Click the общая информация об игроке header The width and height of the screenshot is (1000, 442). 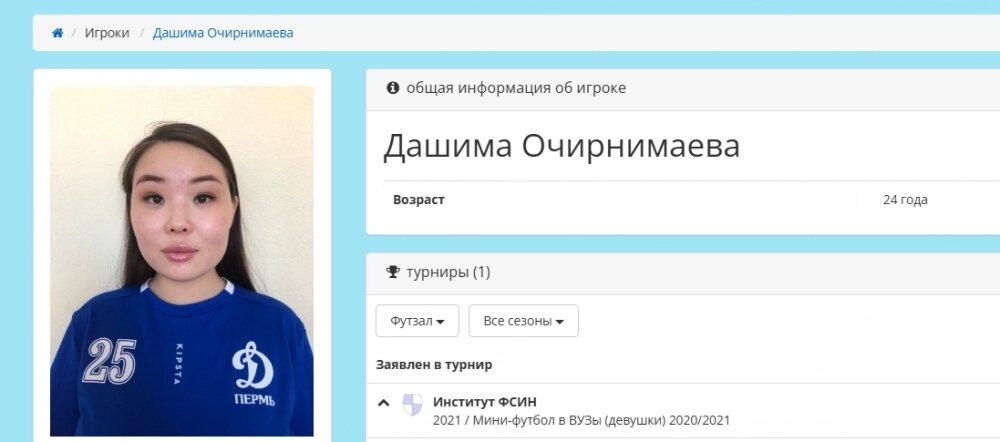(516, 88)
